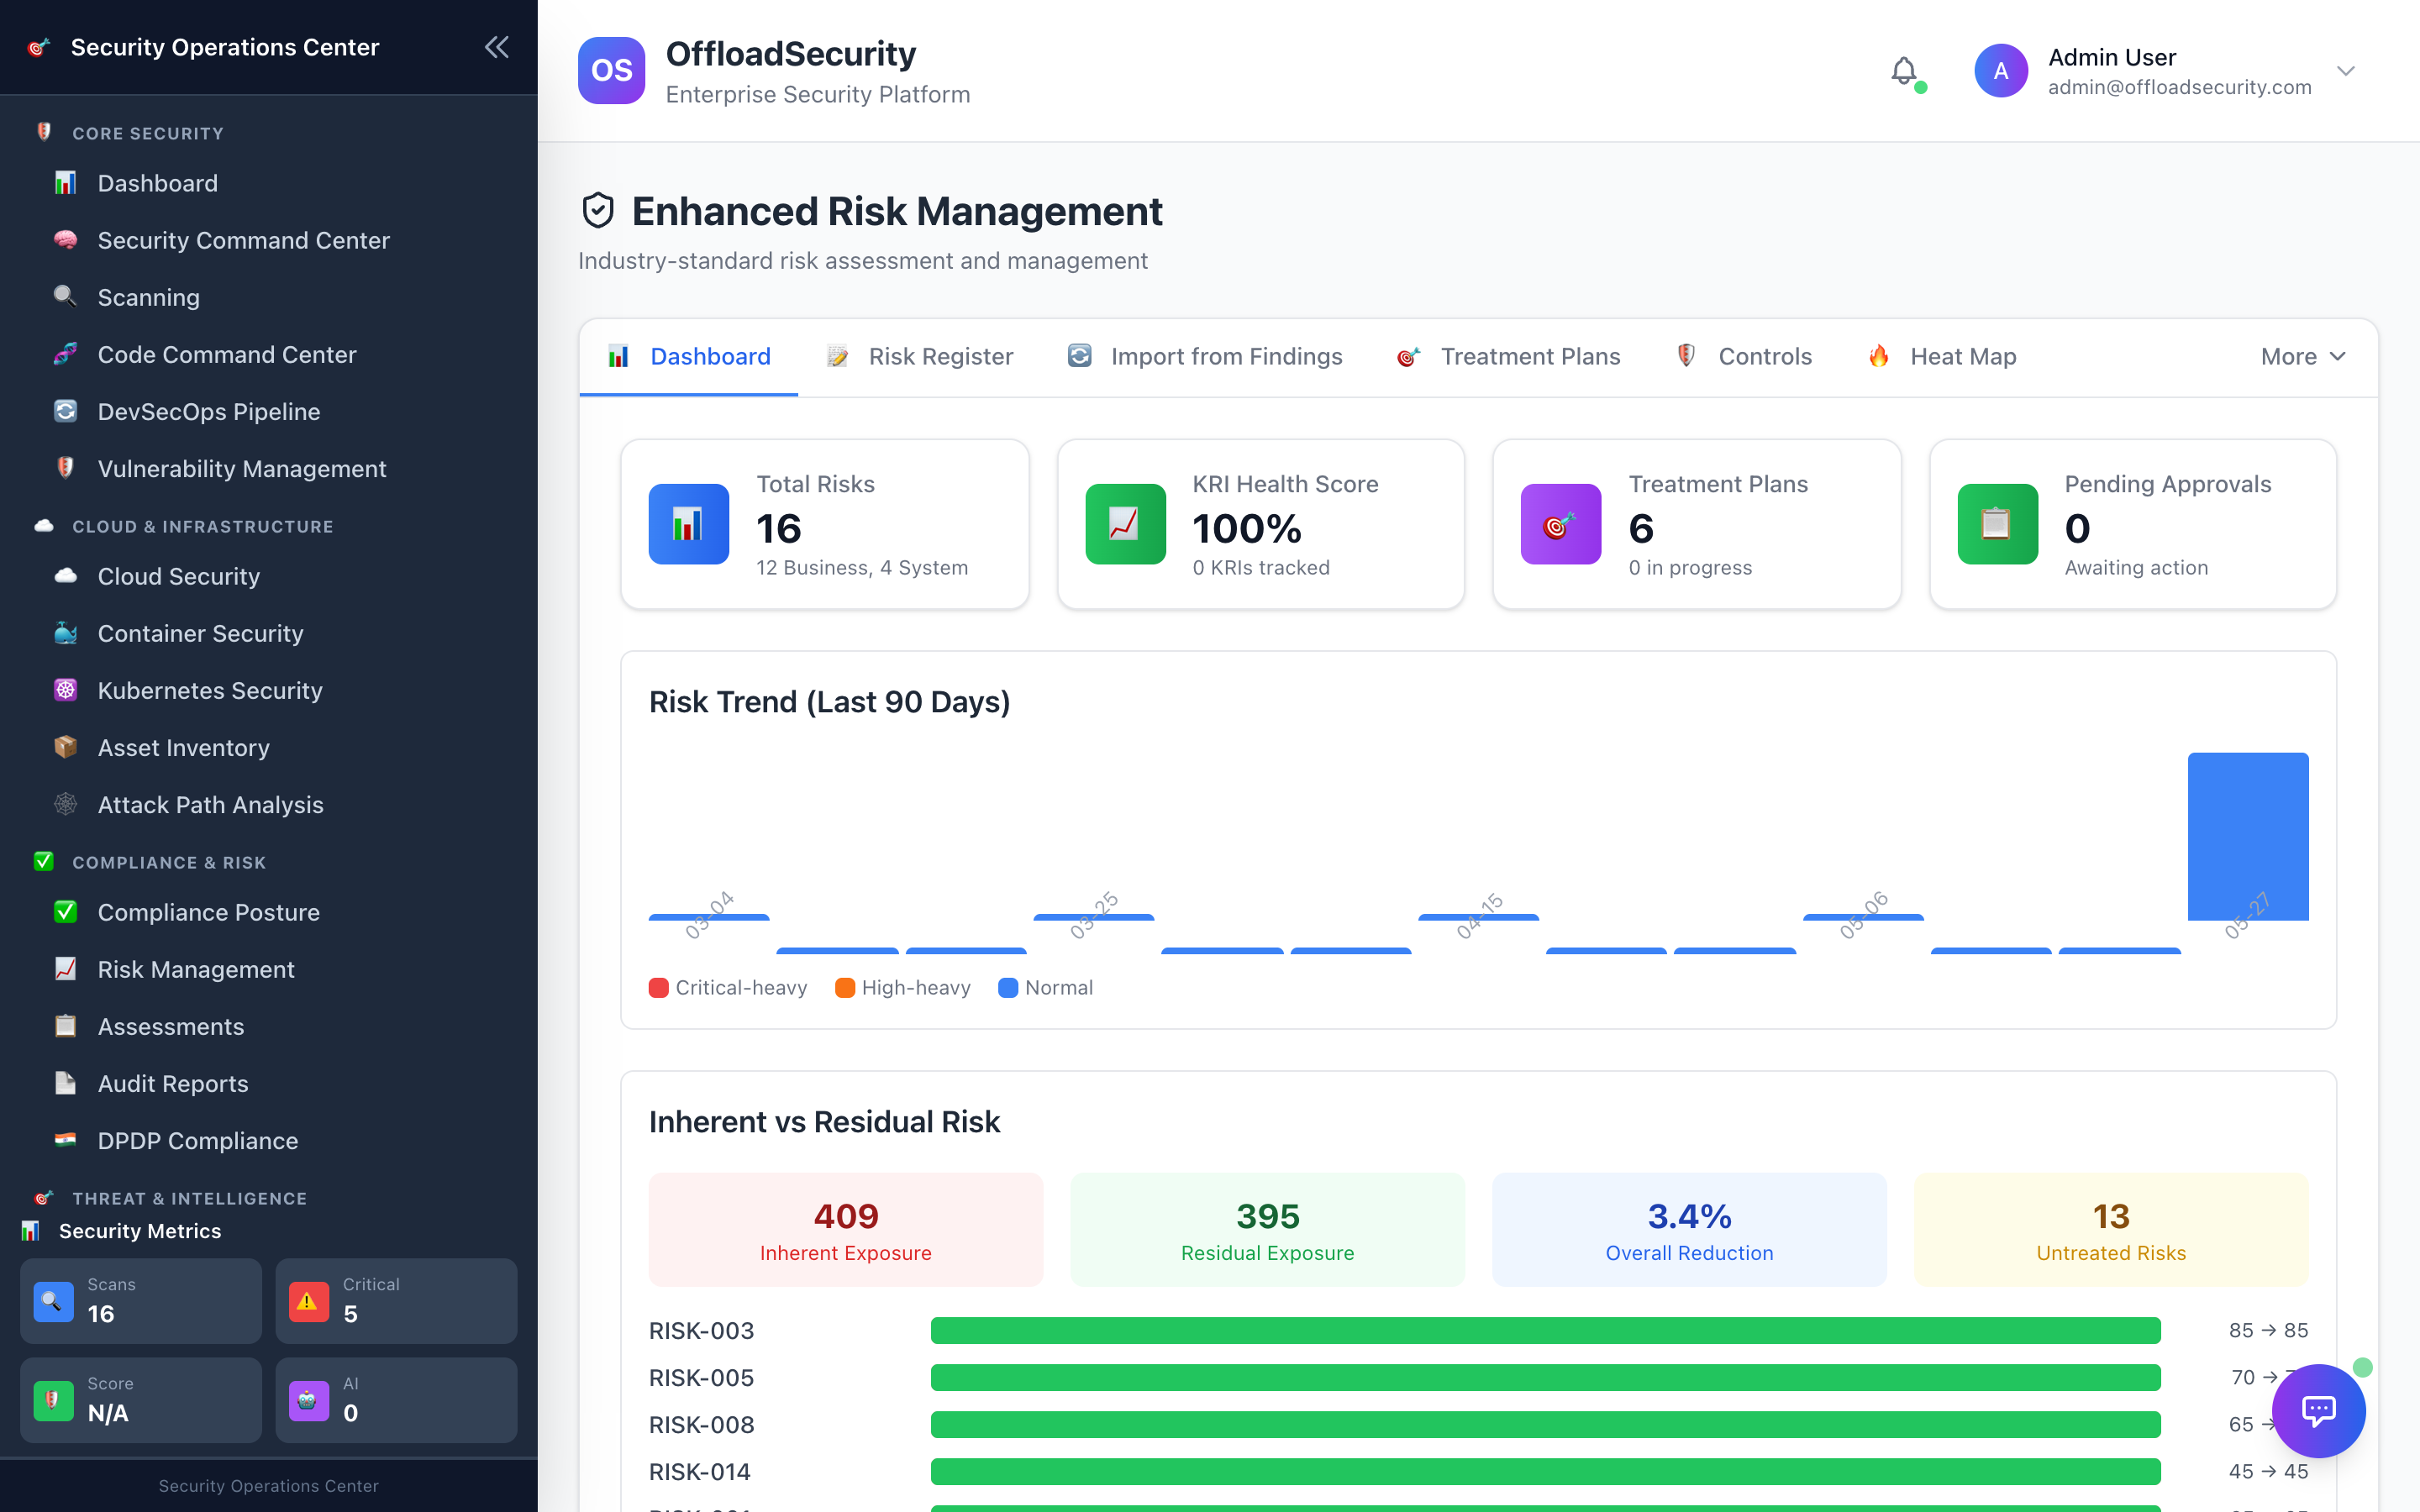Screen dimensions: 2420x1512
Task: Click RISK-005 label
Action: coord(701,1378)
